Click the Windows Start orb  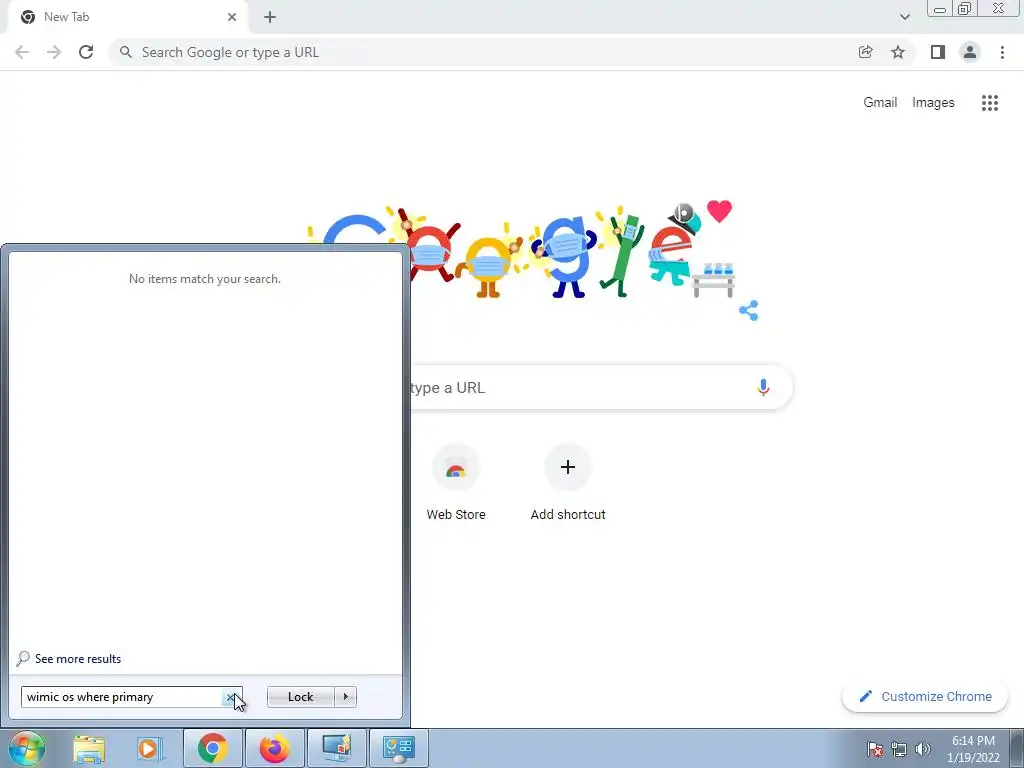tap(27, 748)
